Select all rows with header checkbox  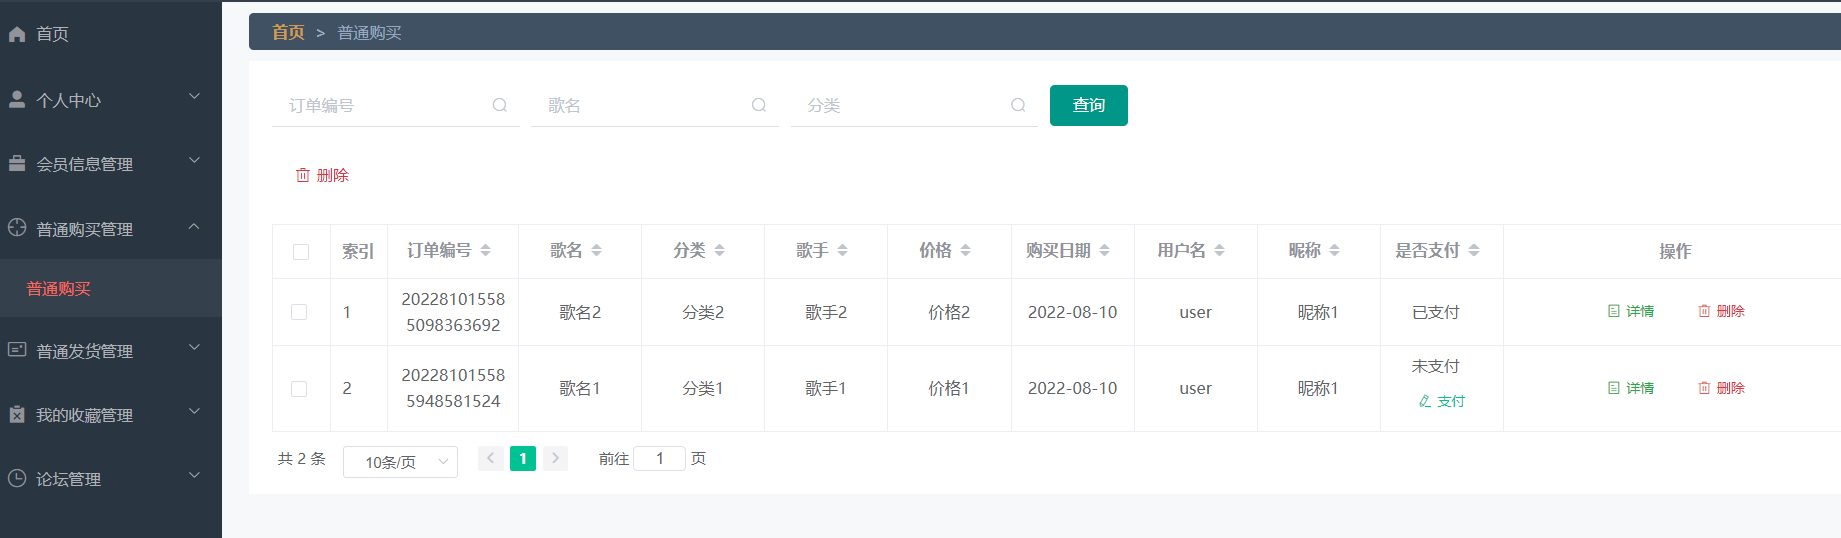(301, 251)
